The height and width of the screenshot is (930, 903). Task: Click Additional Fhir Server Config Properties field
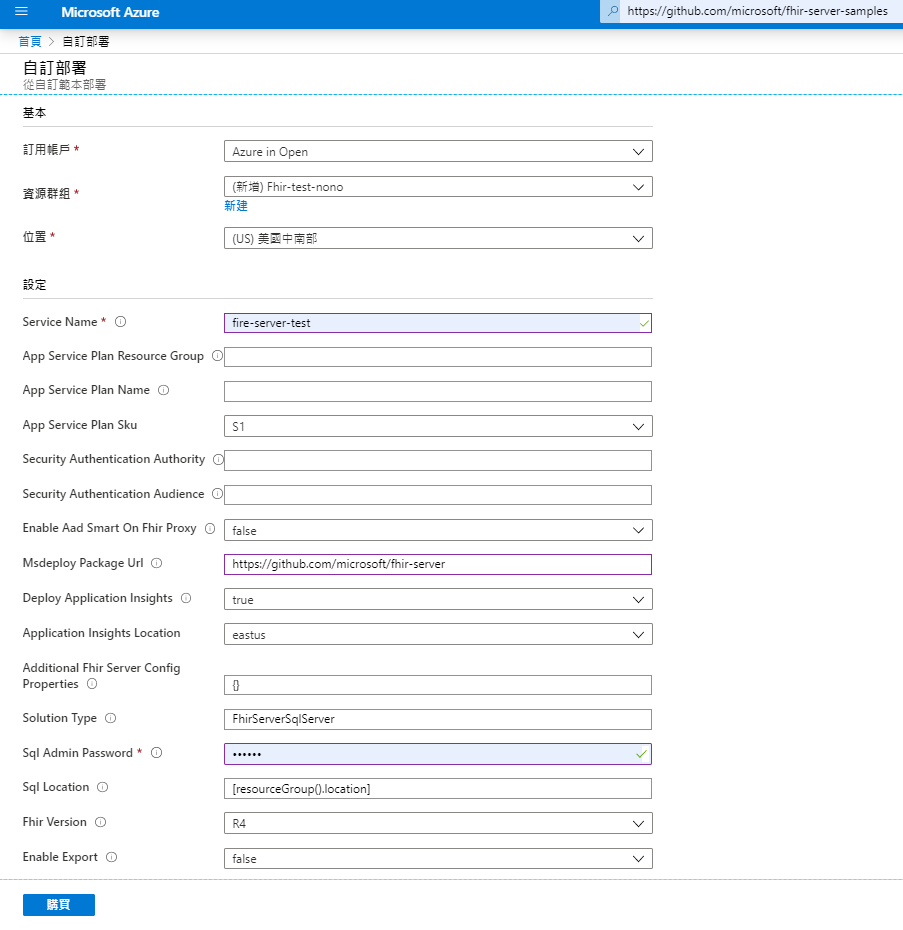pos(438,685)
